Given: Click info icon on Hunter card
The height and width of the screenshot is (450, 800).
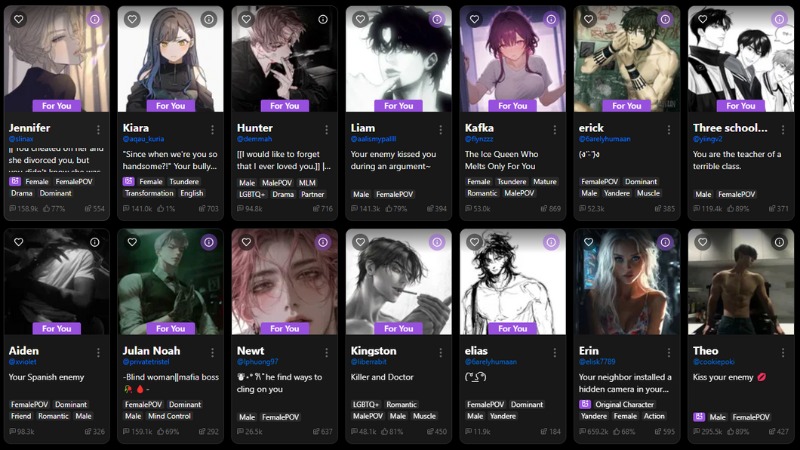Looking at the screenshot, I should (323, 19).
